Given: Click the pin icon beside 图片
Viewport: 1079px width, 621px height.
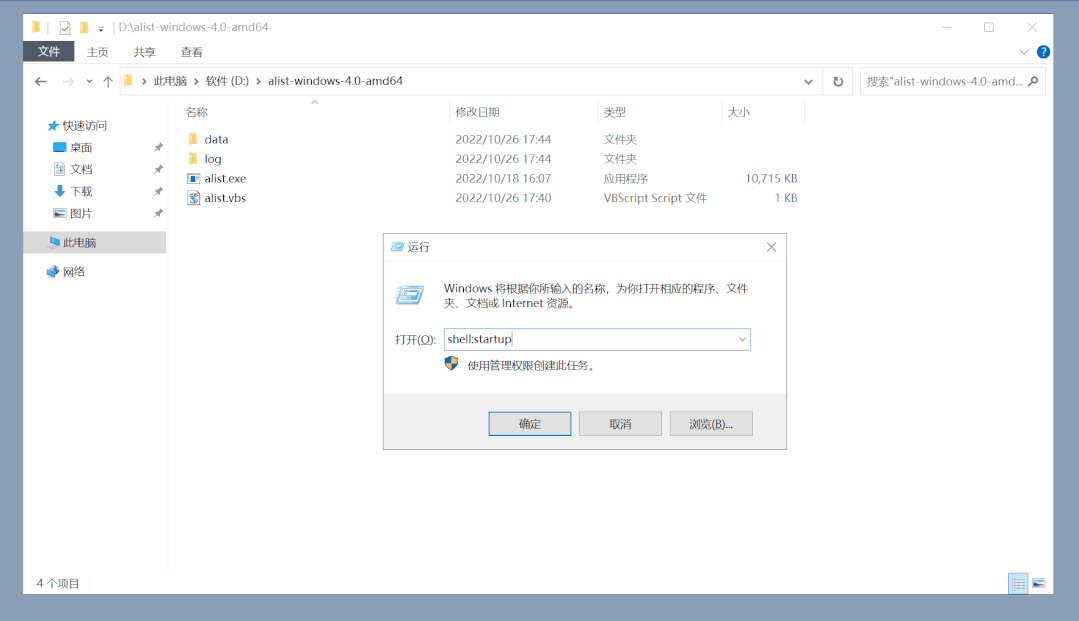Looking at the screenshot, I should pyautogui.click(x=158, y=213).
